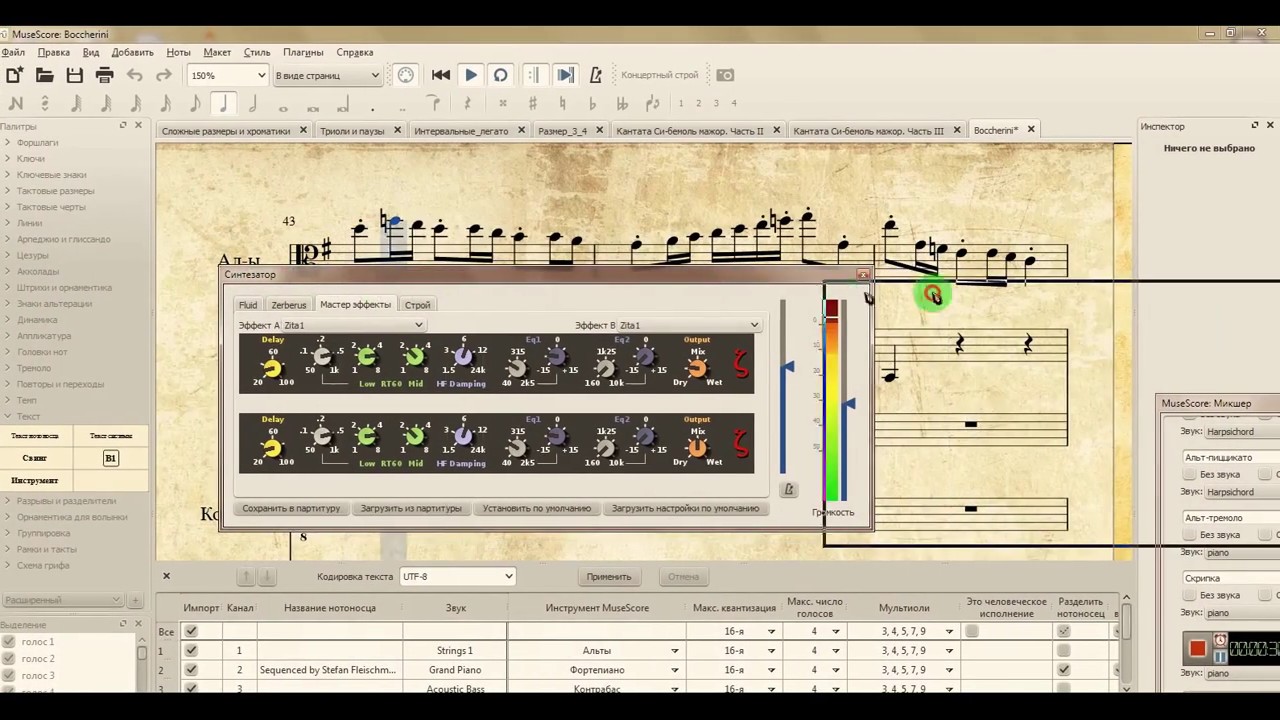The height and width of the screenshot is (720, 1280).
Task: Apply natural accidental
Action: tap(562, 103)
